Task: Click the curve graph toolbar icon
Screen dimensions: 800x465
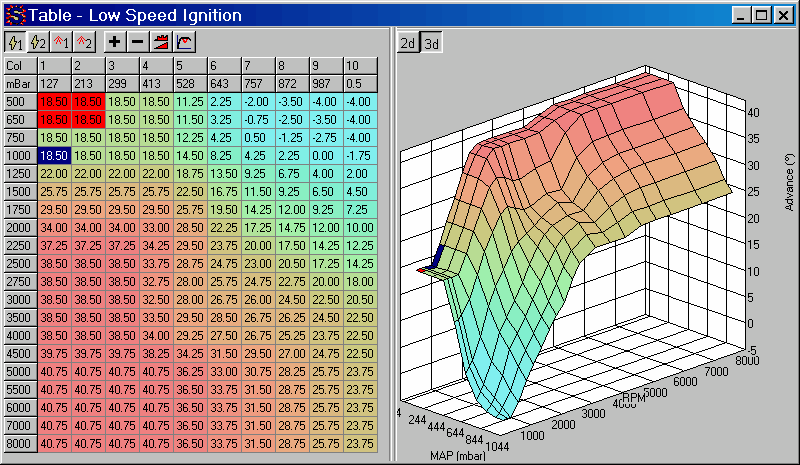Action: point(185,42)
